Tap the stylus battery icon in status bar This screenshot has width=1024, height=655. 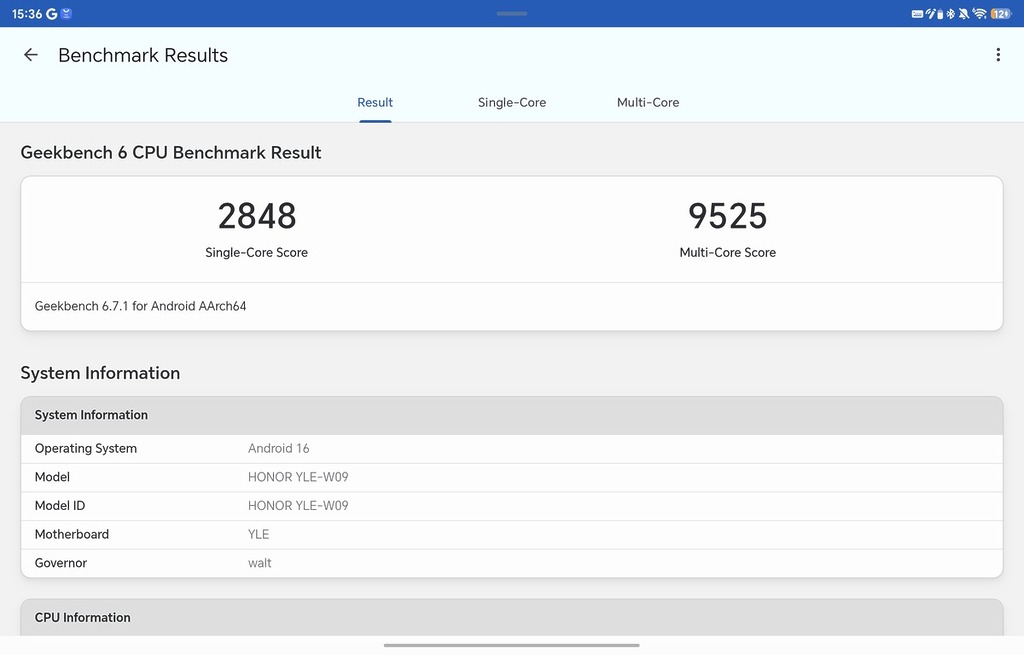940,14
